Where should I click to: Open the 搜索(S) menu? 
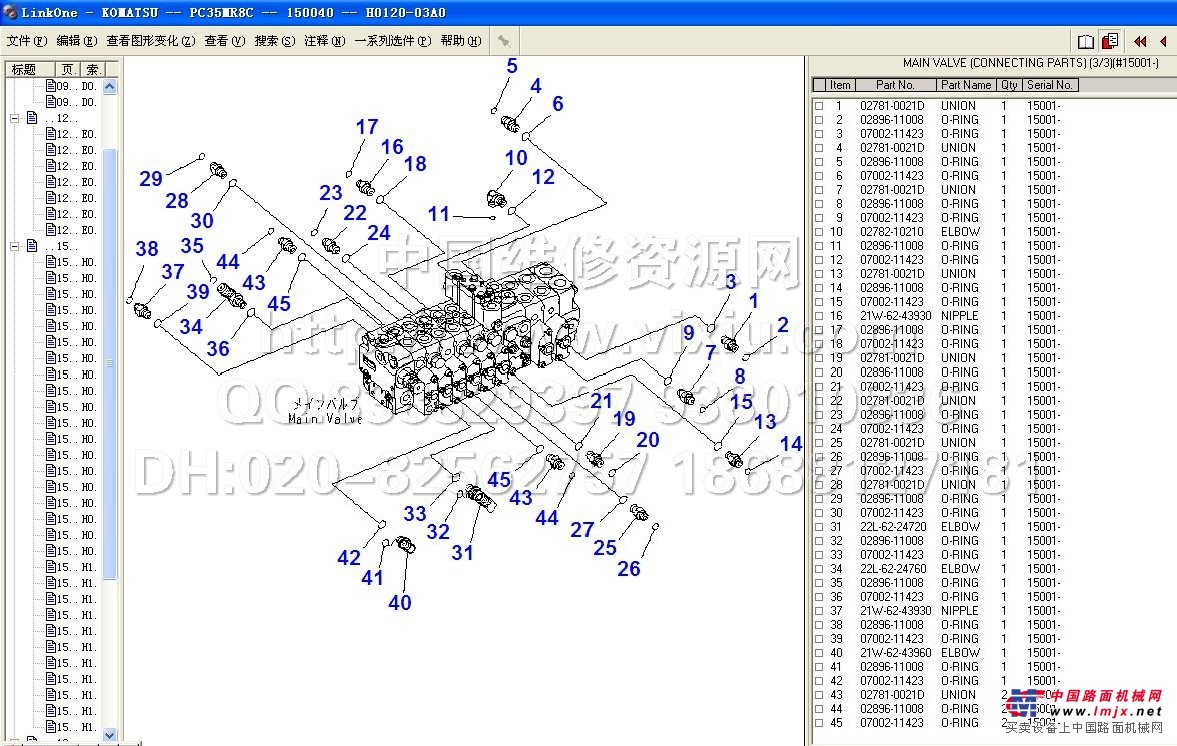point(275,41)
